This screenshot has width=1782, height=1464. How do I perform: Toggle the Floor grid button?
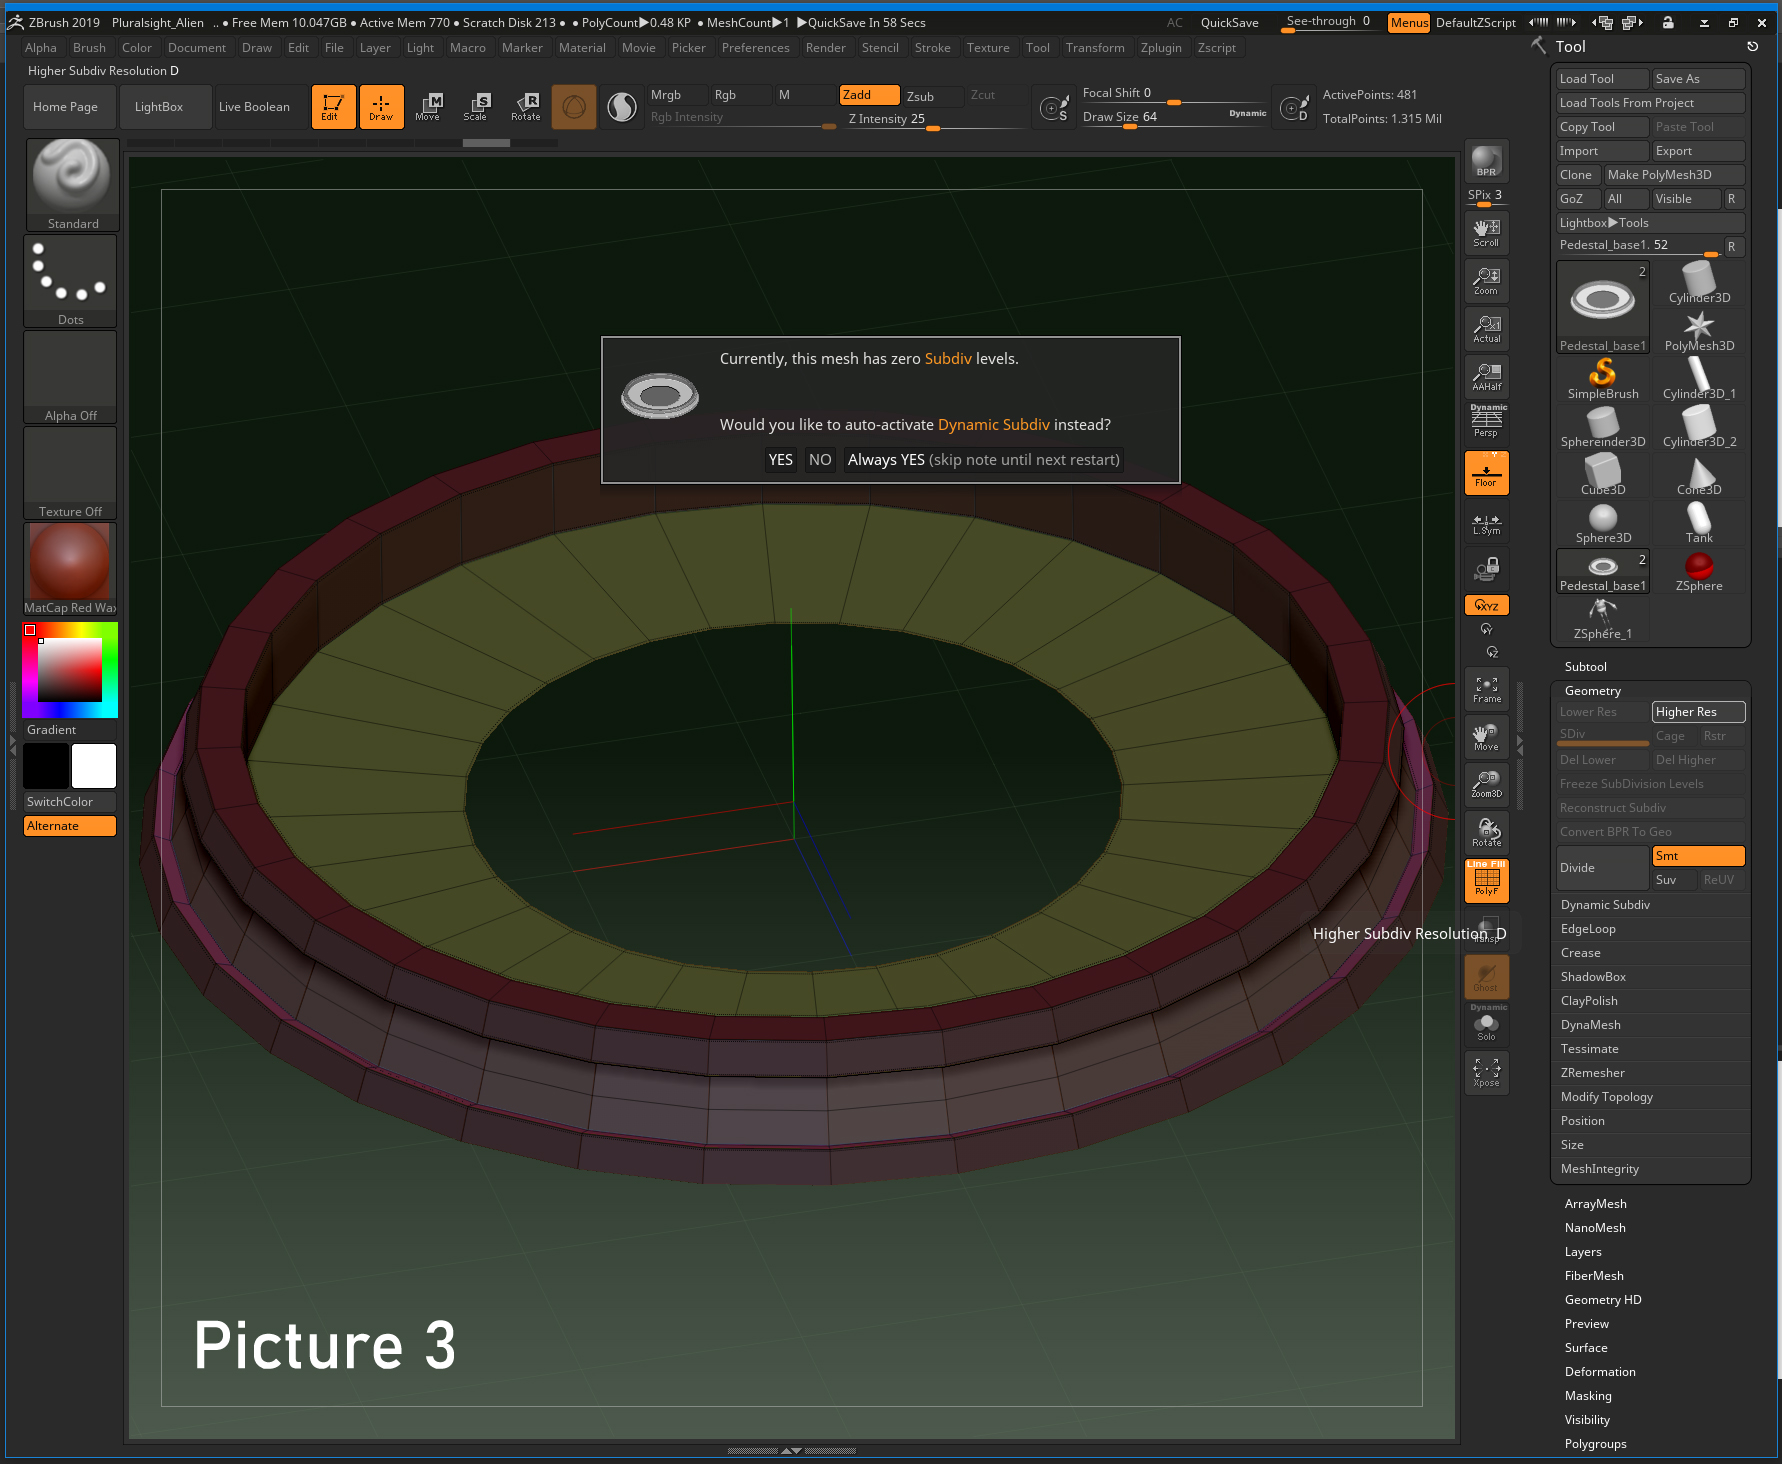(x=1486, y=473)
